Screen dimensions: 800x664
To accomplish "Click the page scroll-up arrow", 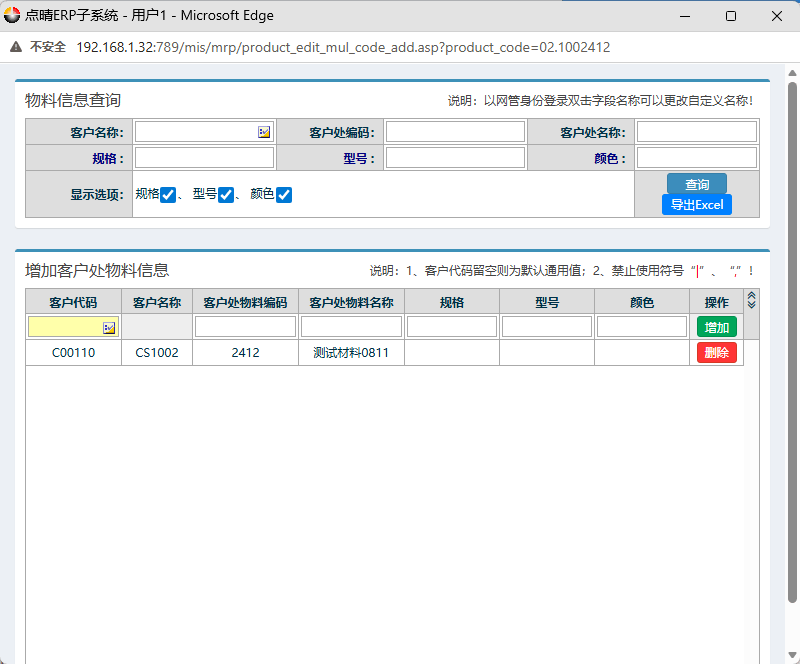I will [x=792, y=73].
